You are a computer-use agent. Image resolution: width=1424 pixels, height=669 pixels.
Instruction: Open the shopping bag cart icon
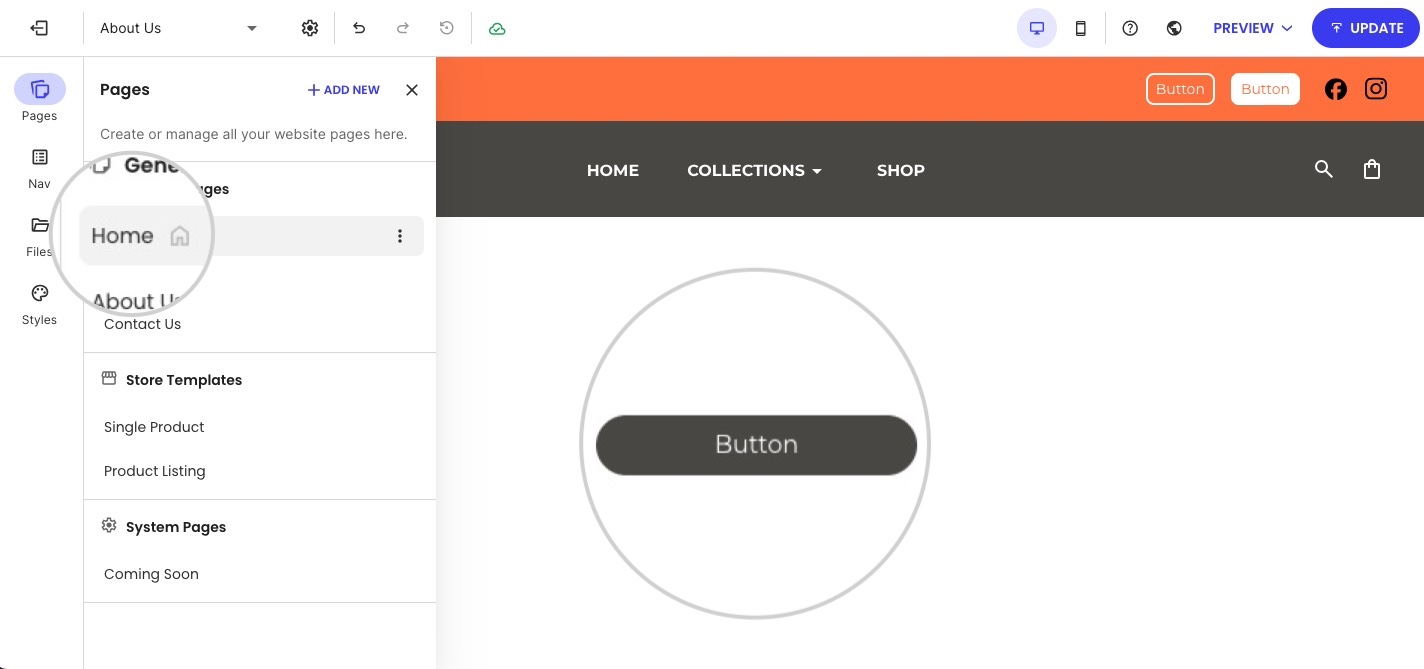pyautogui.click(x=1372, y=169)
